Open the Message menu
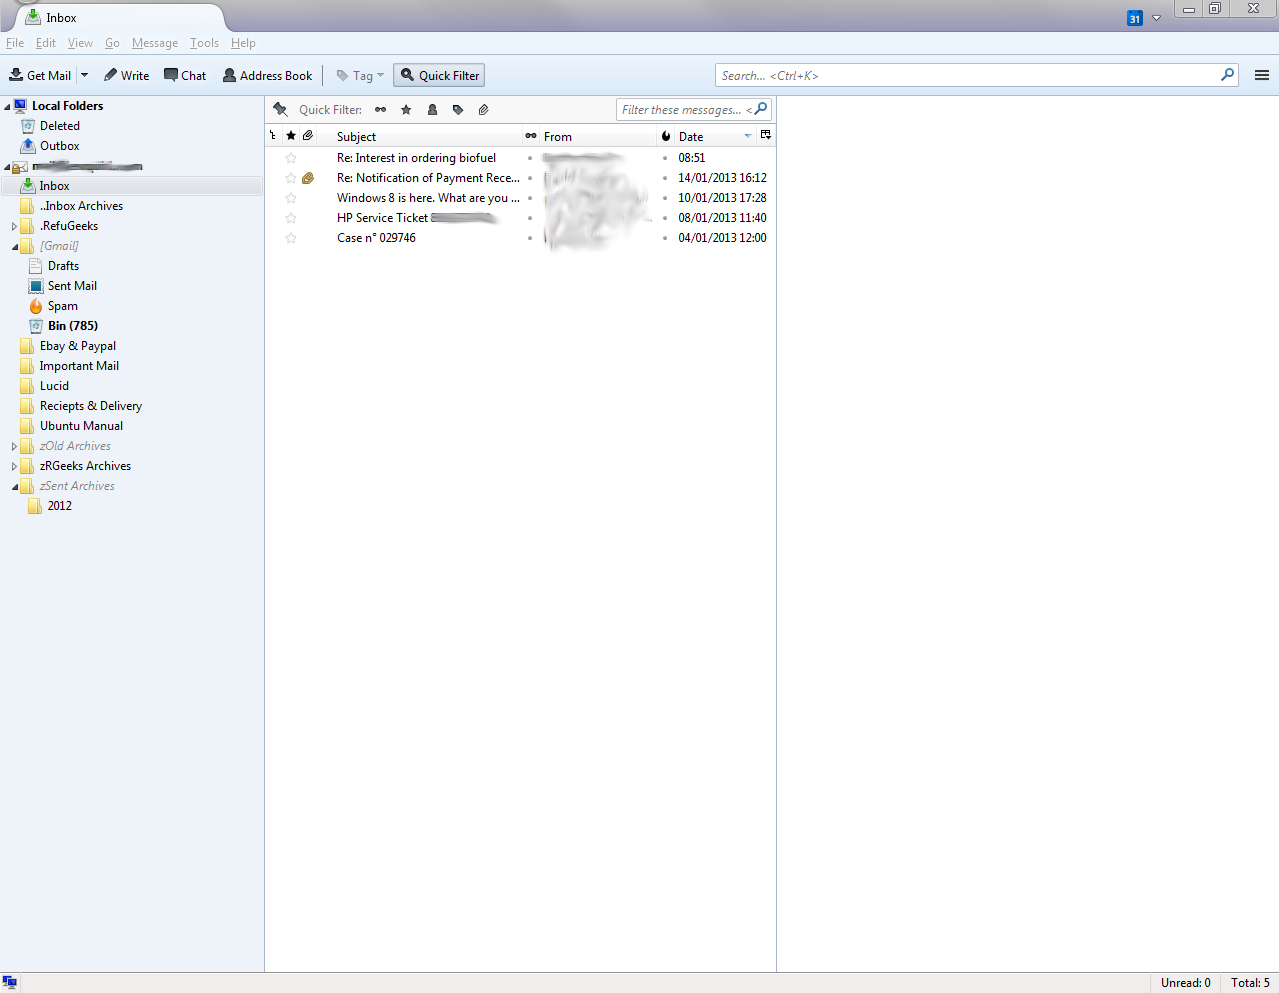The width and height of the screenshot is (1279, 993). pos(154,43)
